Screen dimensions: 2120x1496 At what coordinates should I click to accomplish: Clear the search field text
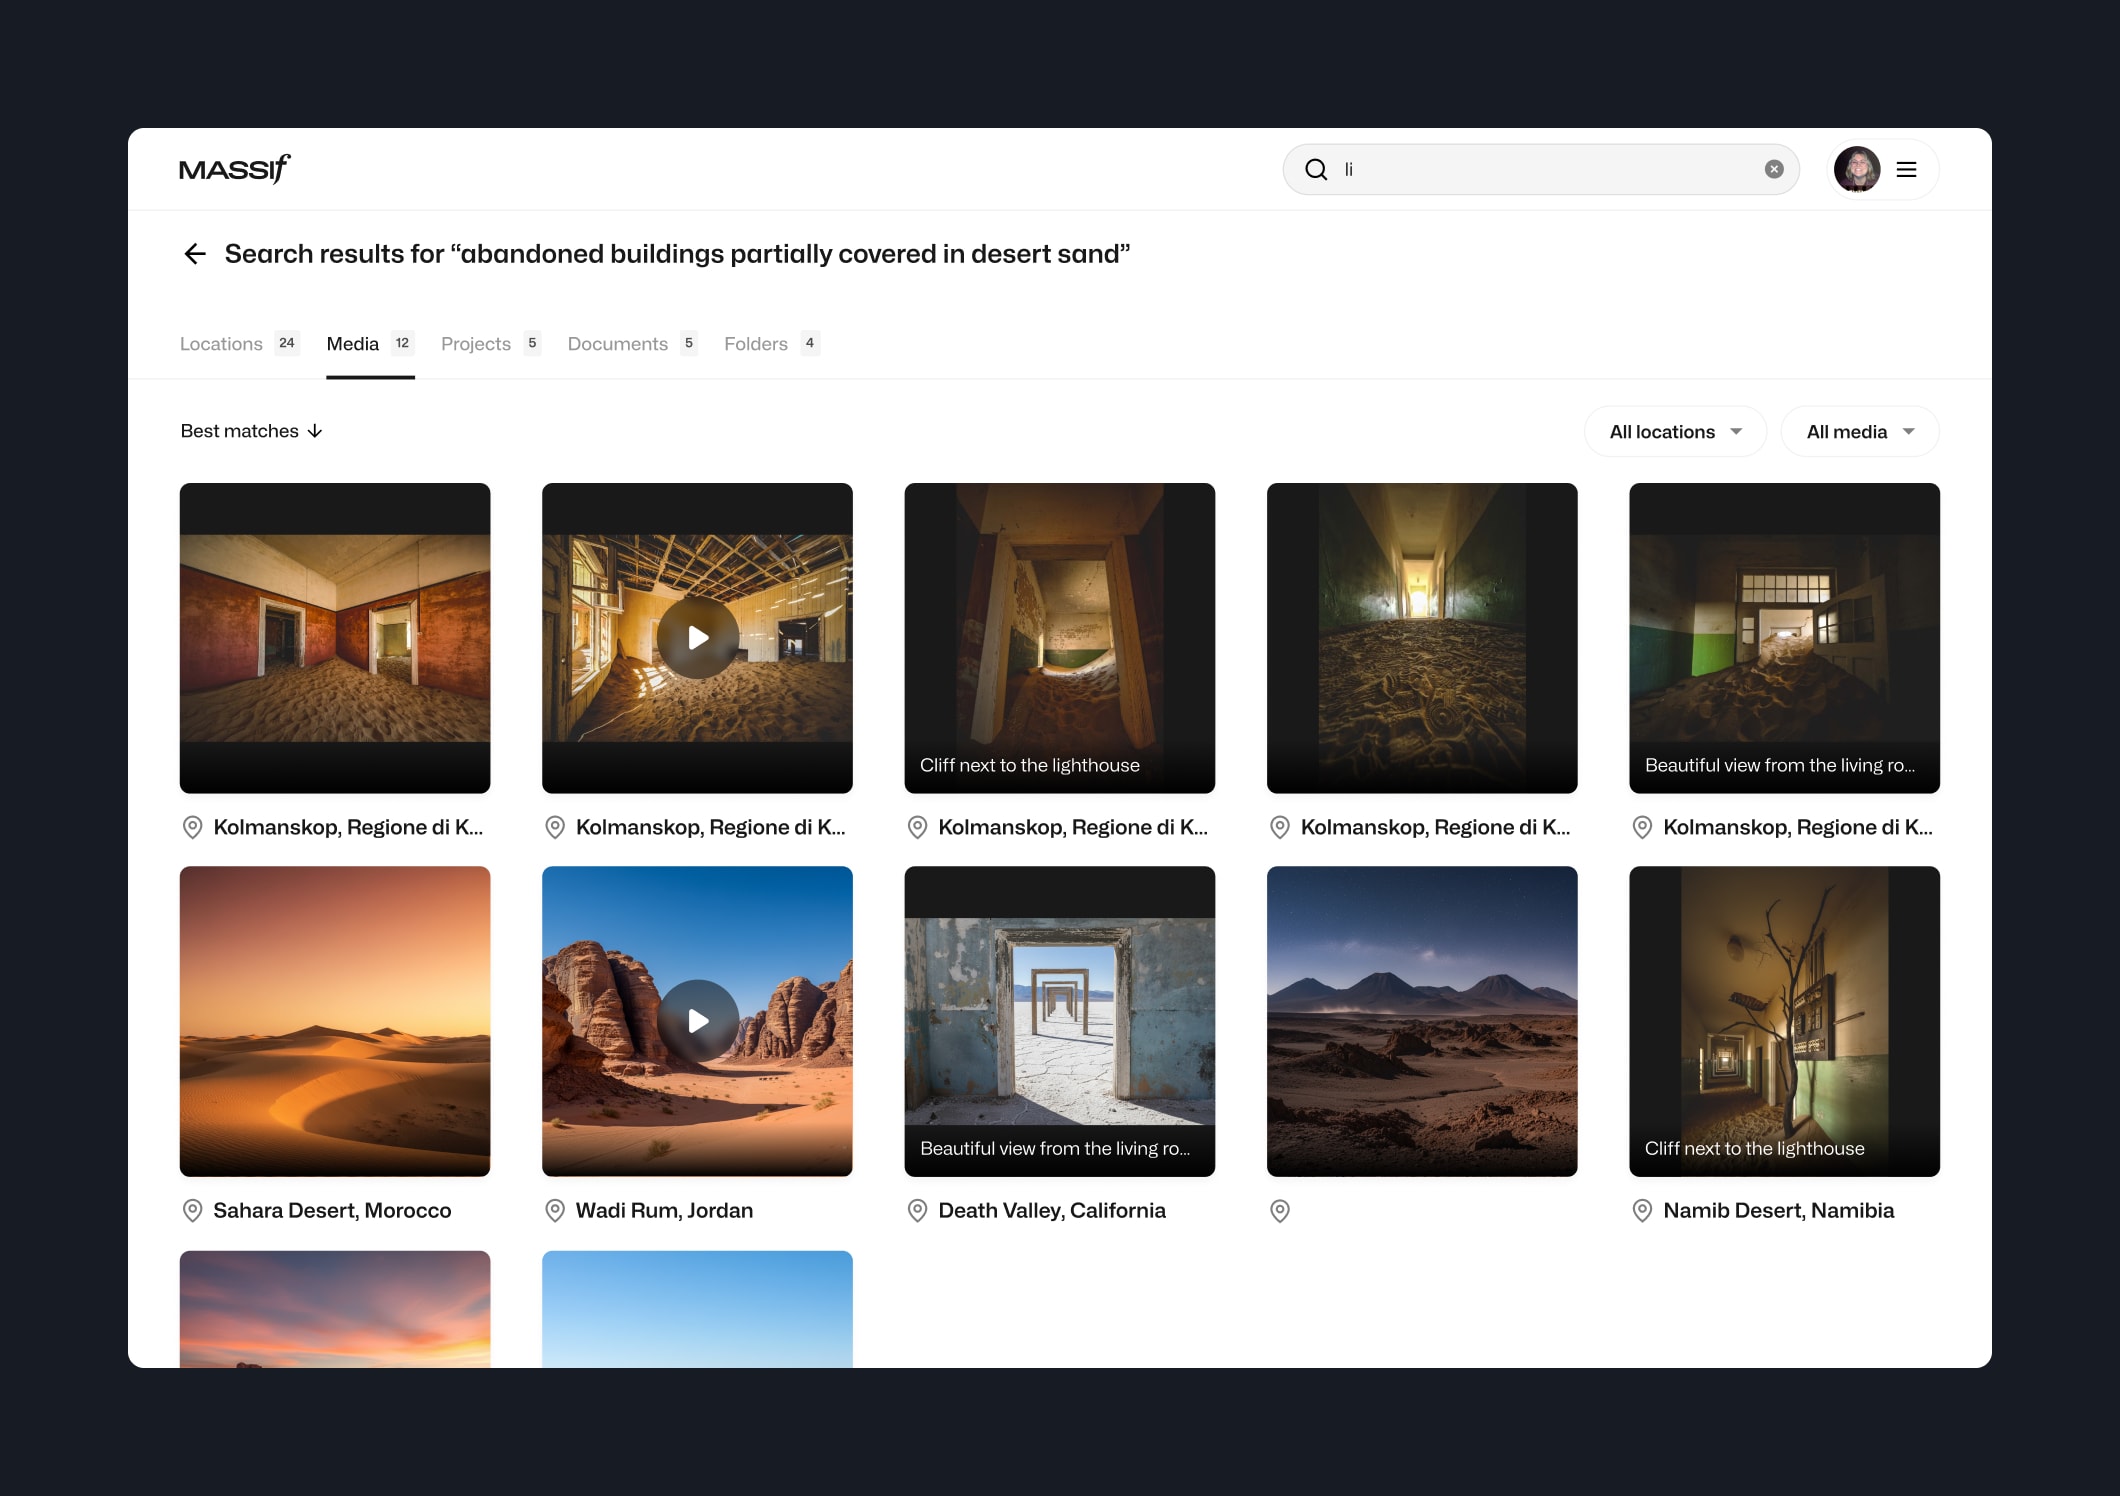(1774, 169)
